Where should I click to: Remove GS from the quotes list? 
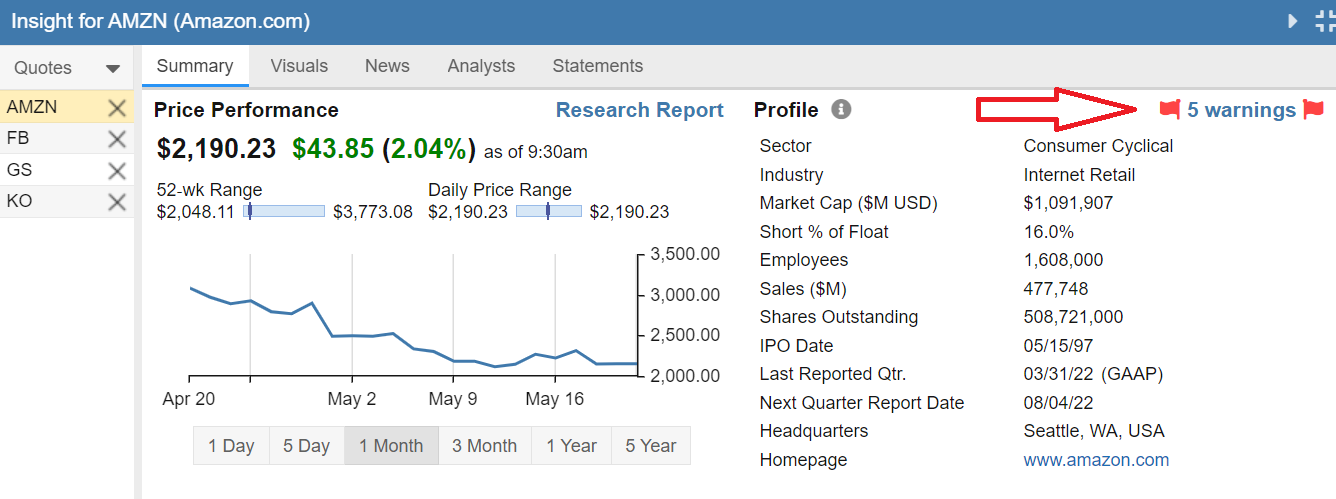(117, 171)
